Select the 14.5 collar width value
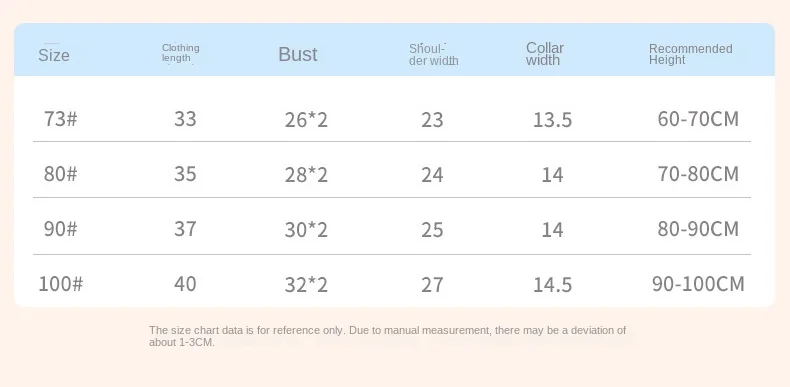Image resolution: width=790 pixels, height=387 pixels. click(x=553, y=285)
